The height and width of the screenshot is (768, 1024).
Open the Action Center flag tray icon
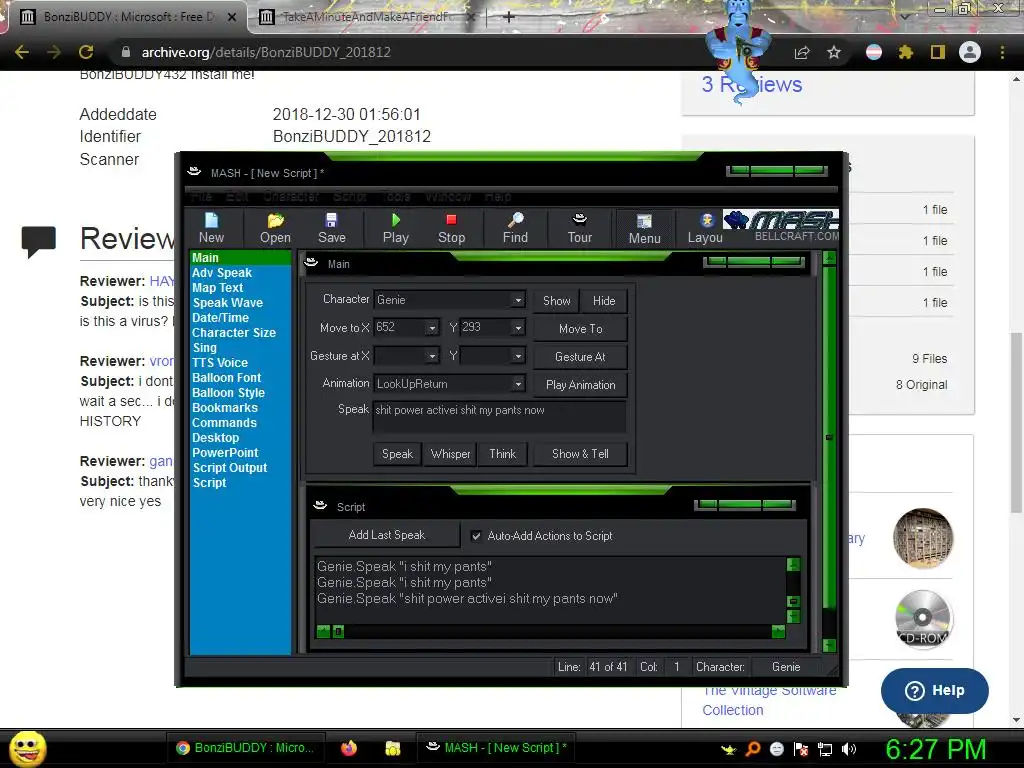801,749
